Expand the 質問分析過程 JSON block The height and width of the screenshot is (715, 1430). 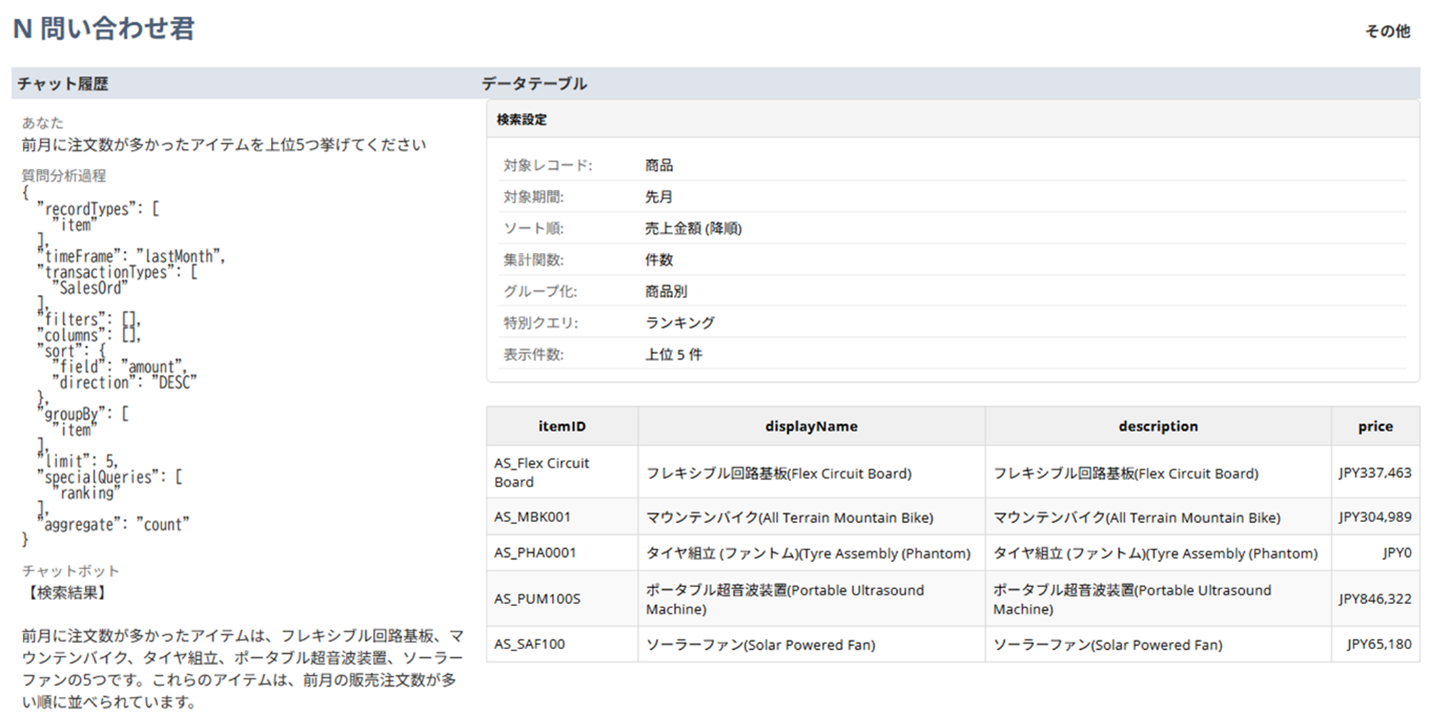pyautogui.click(x=66, y=175)
